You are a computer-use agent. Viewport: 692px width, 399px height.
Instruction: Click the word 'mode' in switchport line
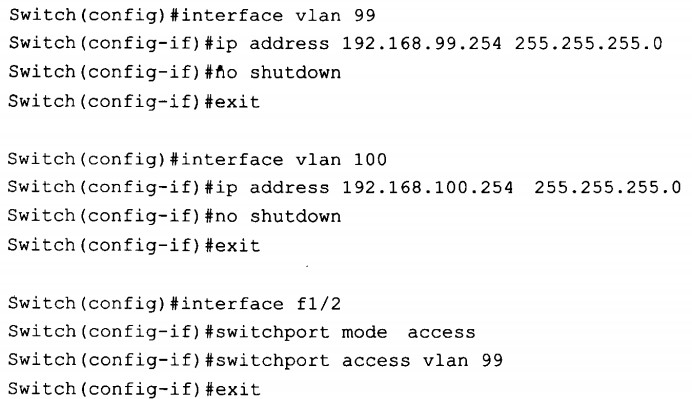pyautogui.click(x=364, y=332)
